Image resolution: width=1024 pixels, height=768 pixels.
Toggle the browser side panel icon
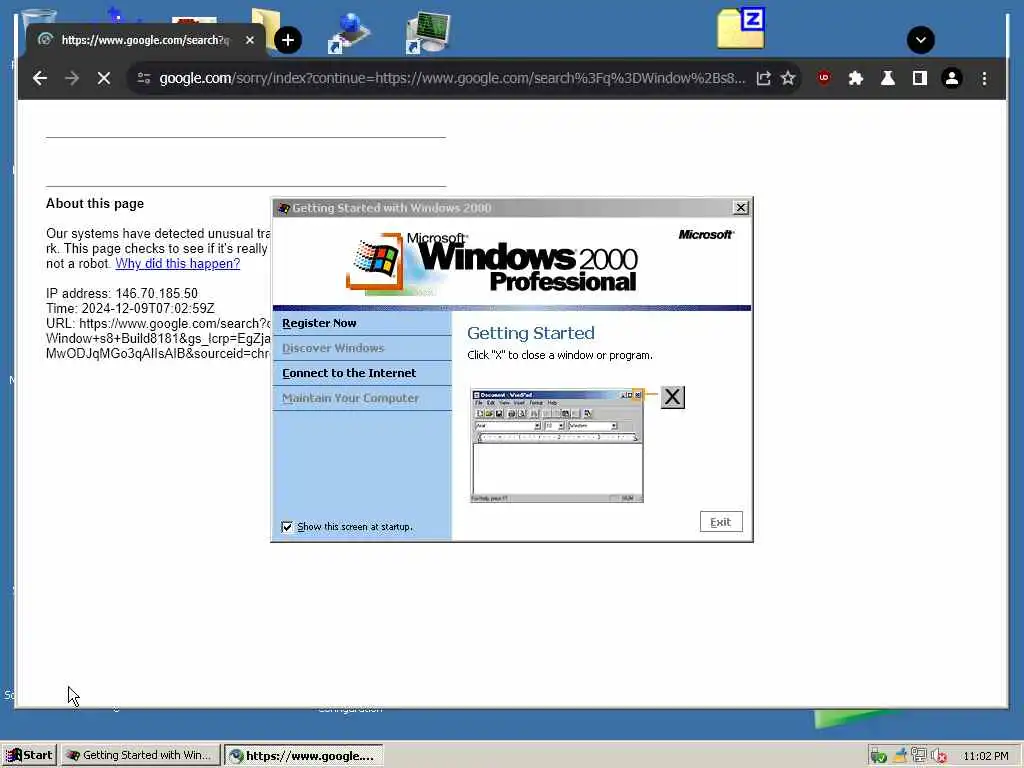pyautogui.click(x=920, y=78)
